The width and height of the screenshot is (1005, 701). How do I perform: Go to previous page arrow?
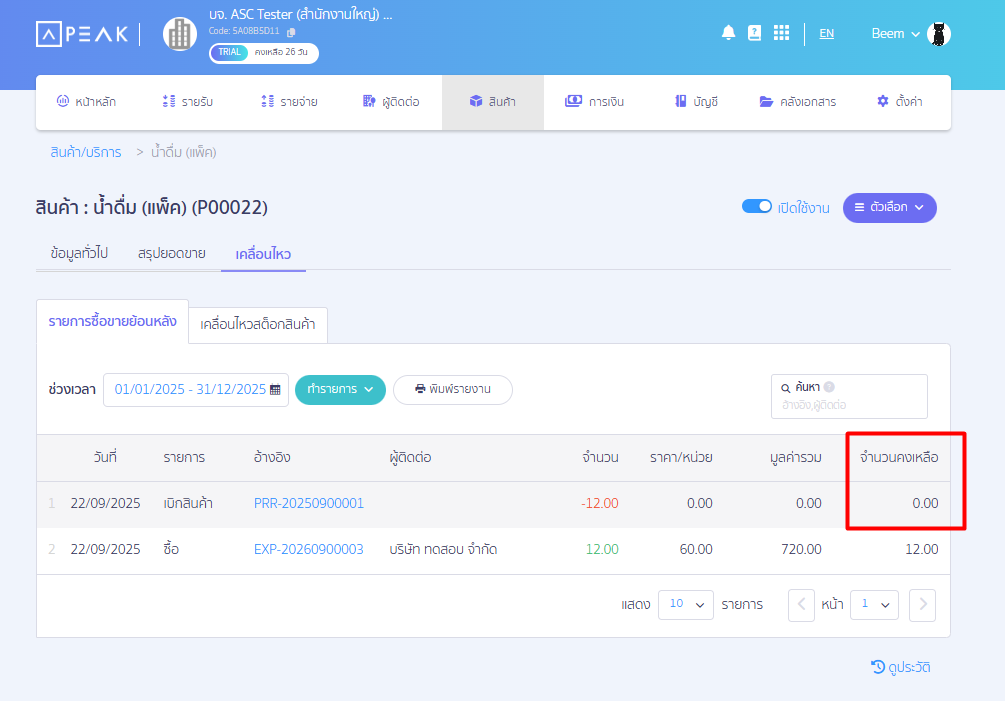point(801,605)
